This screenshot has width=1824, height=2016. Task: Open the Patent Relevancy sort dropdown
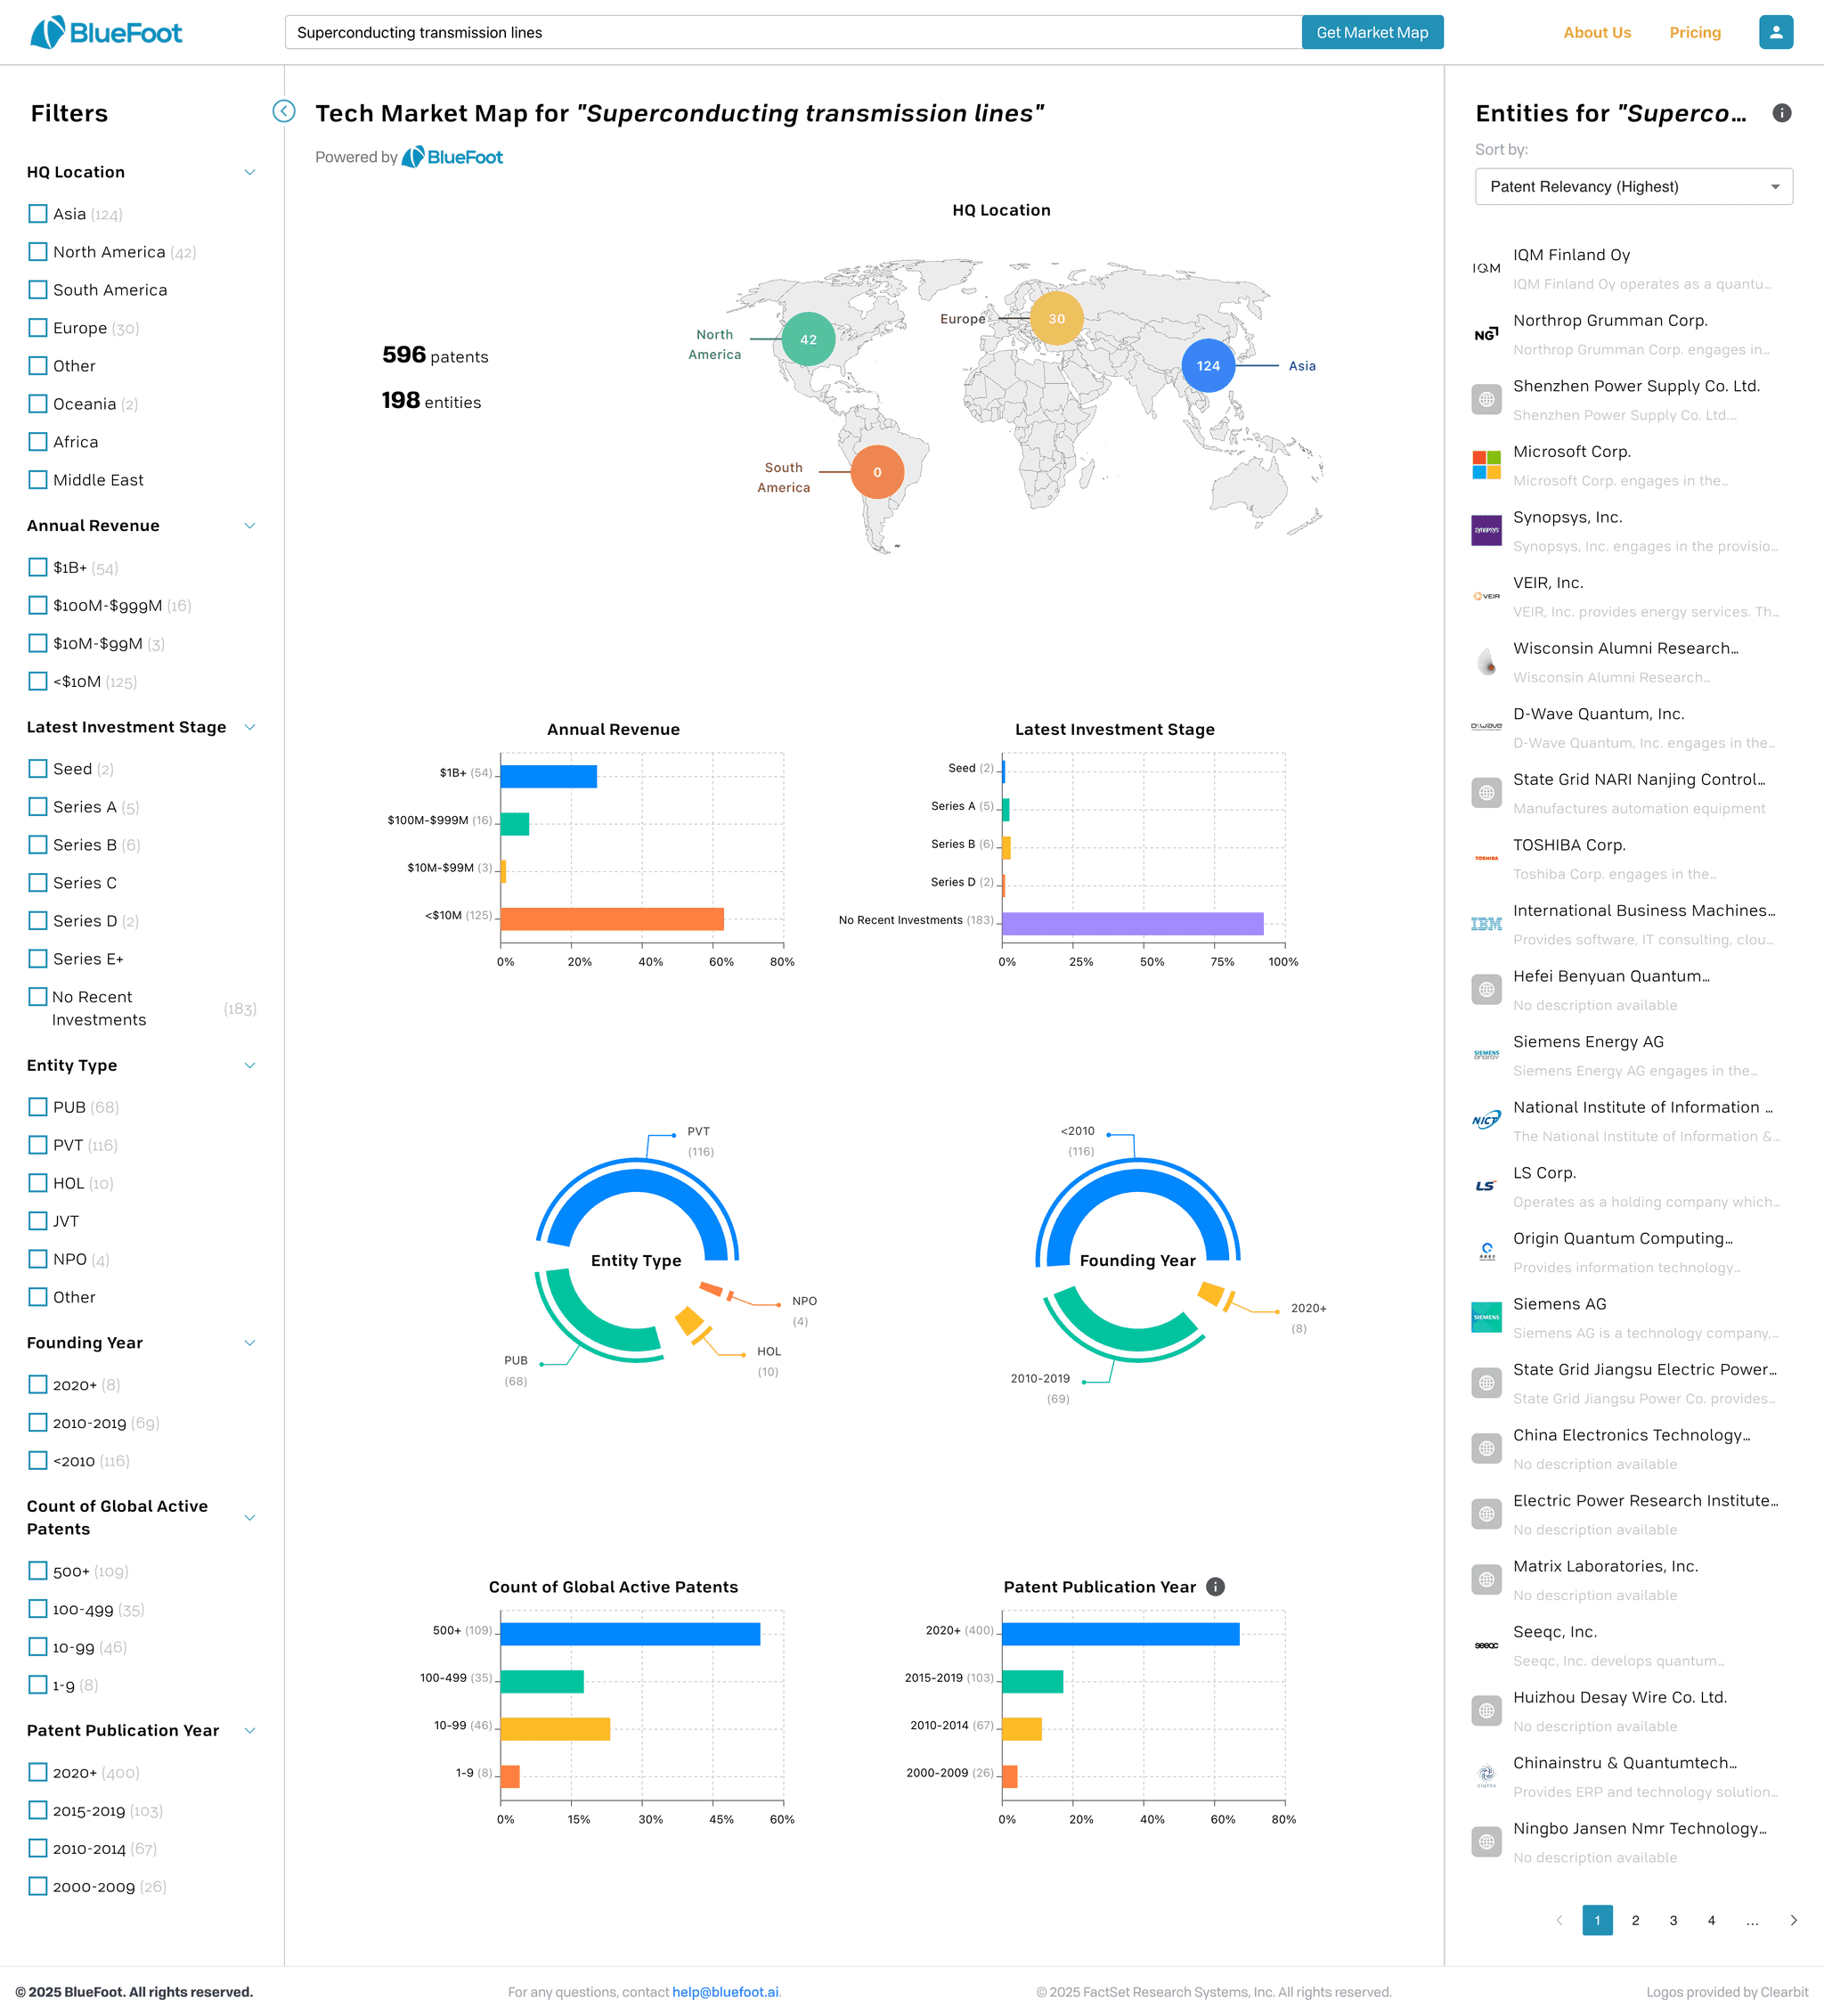click(1633, 187)
